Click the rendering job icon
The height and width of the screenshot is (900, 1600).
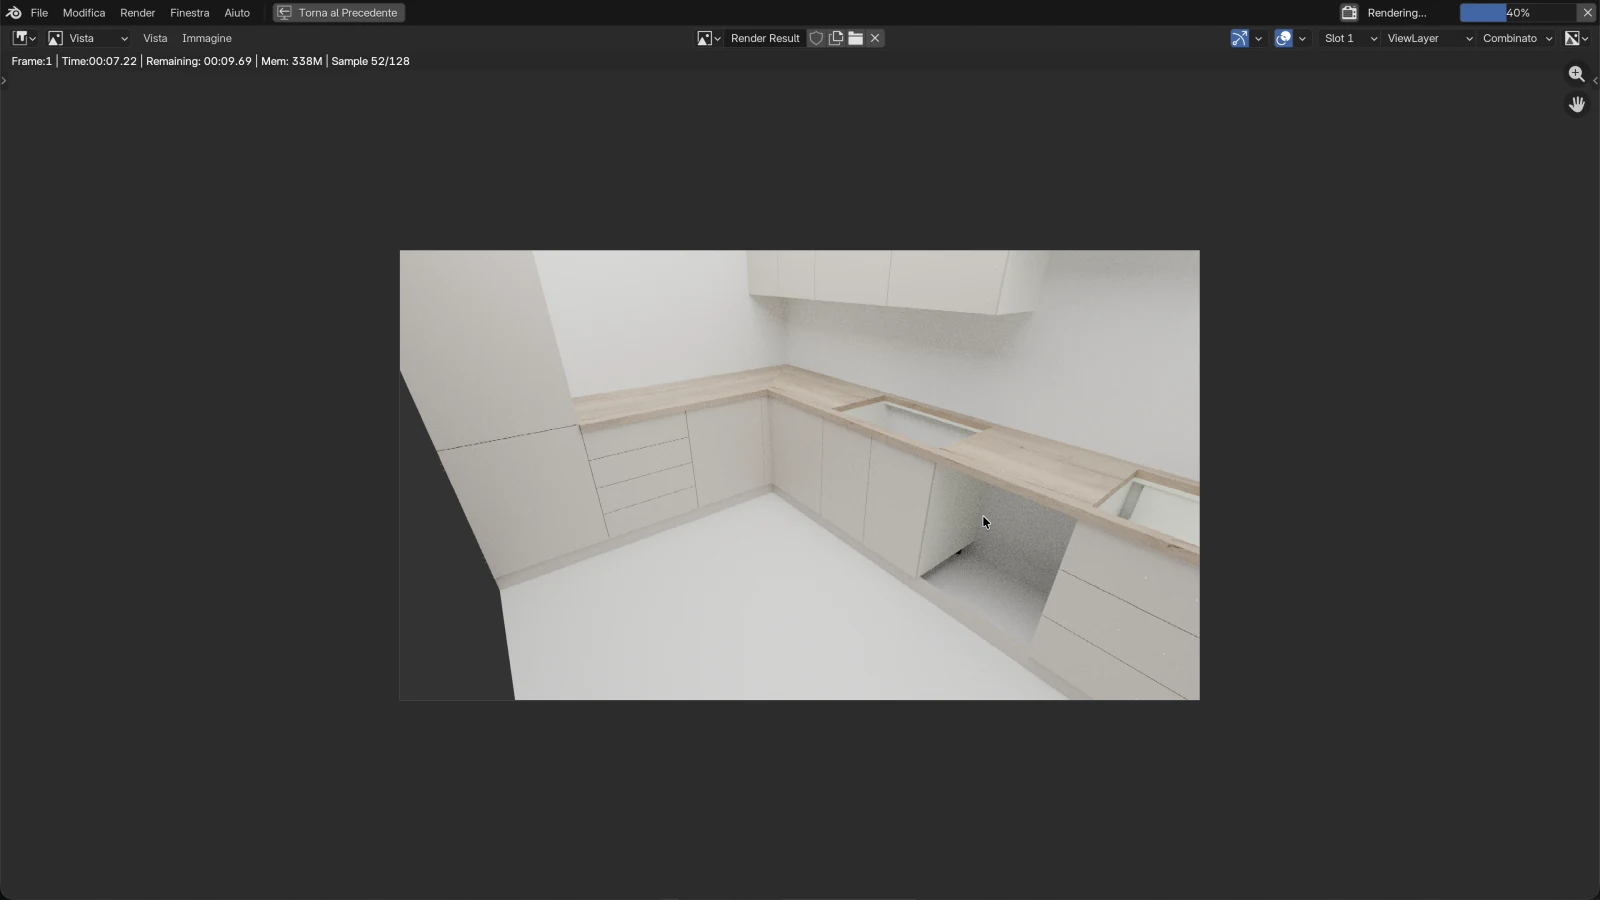pos(1349,13)
